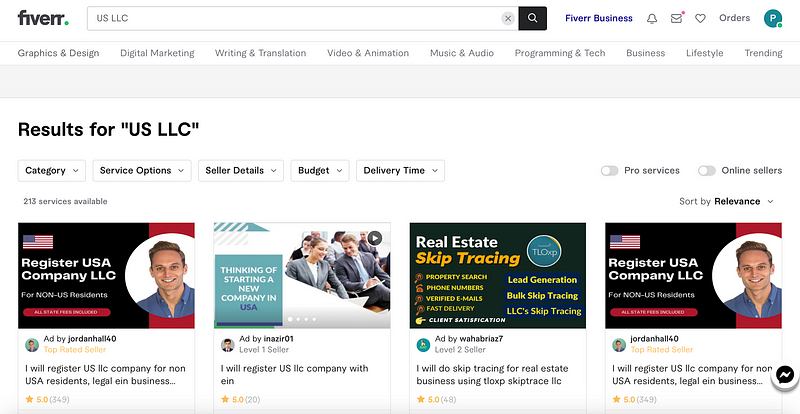Open the notifications bell
Screen dimensions: 800x414
[x=652, y=18]
